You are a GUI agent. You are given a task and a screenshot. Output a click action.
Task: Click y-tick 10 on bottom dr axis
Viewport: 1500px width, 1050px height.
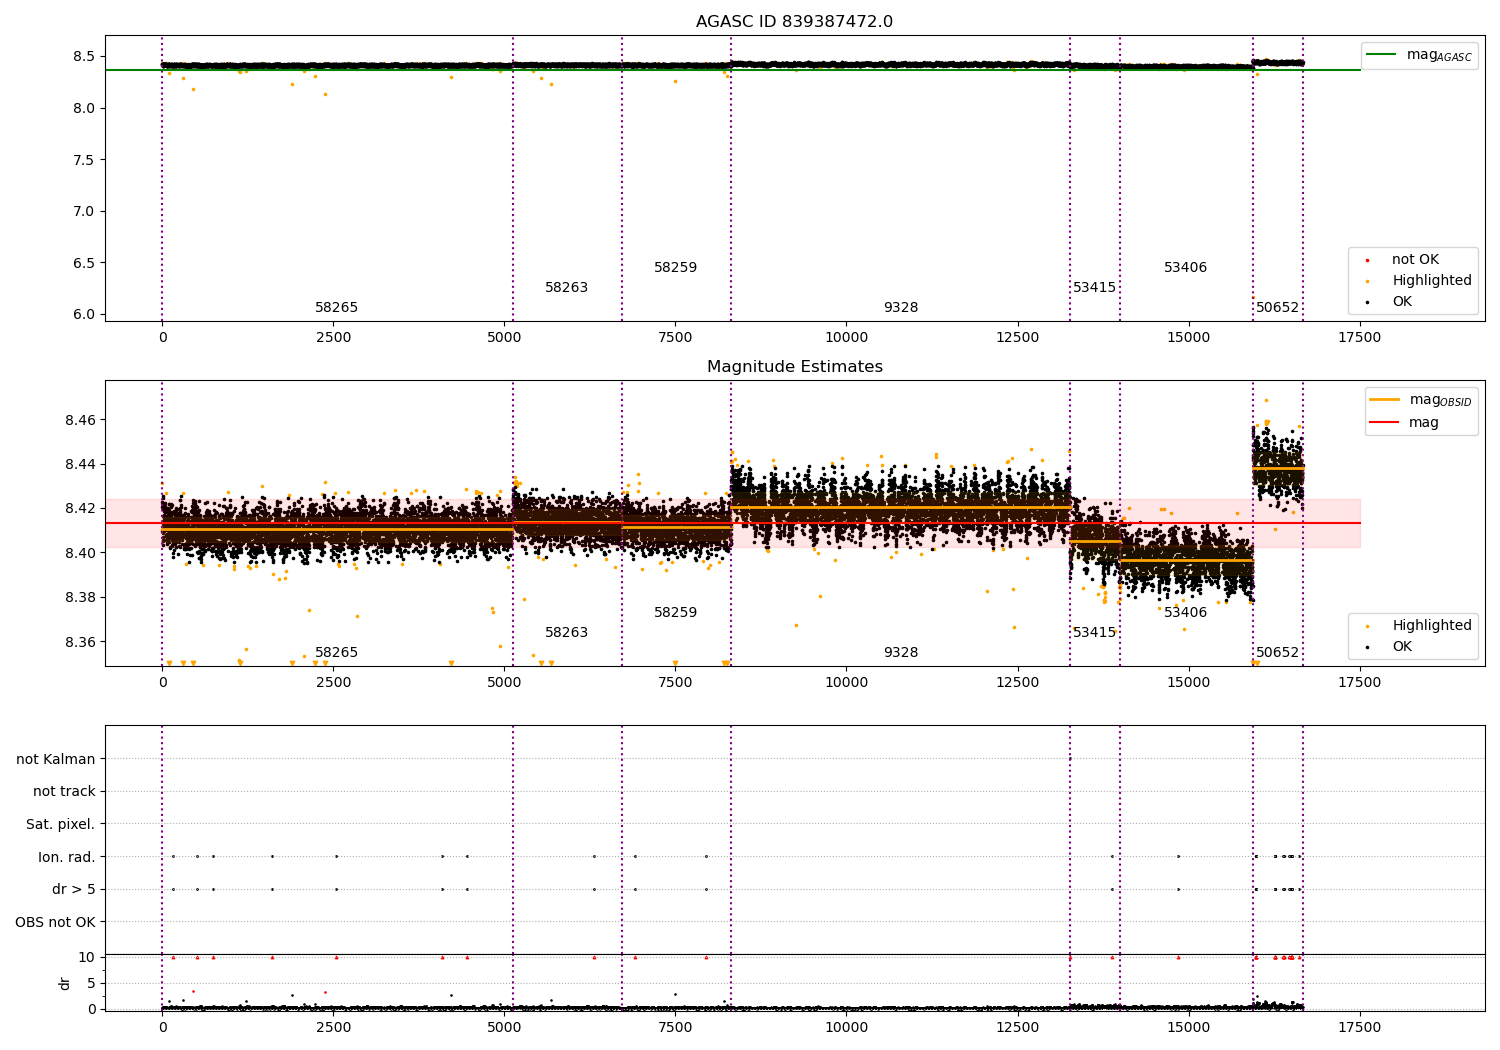tap(87, 957)
